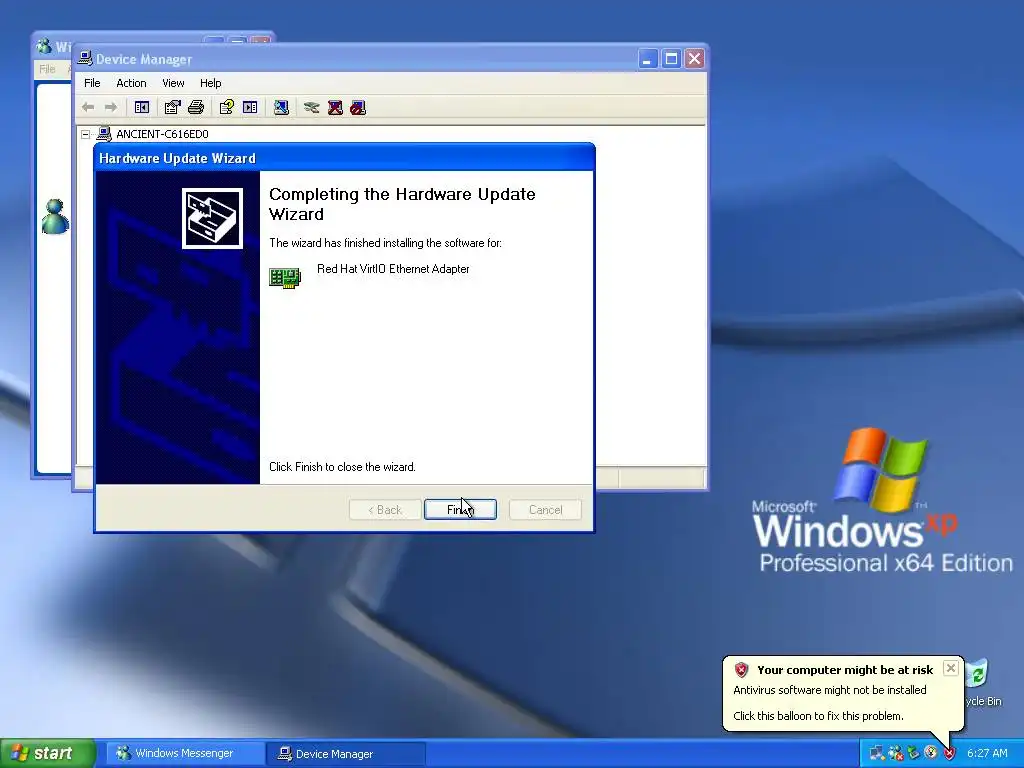This screenshot has height=768, width=1024.
Task: Close the security warning balloon
Action: point(951,668)
